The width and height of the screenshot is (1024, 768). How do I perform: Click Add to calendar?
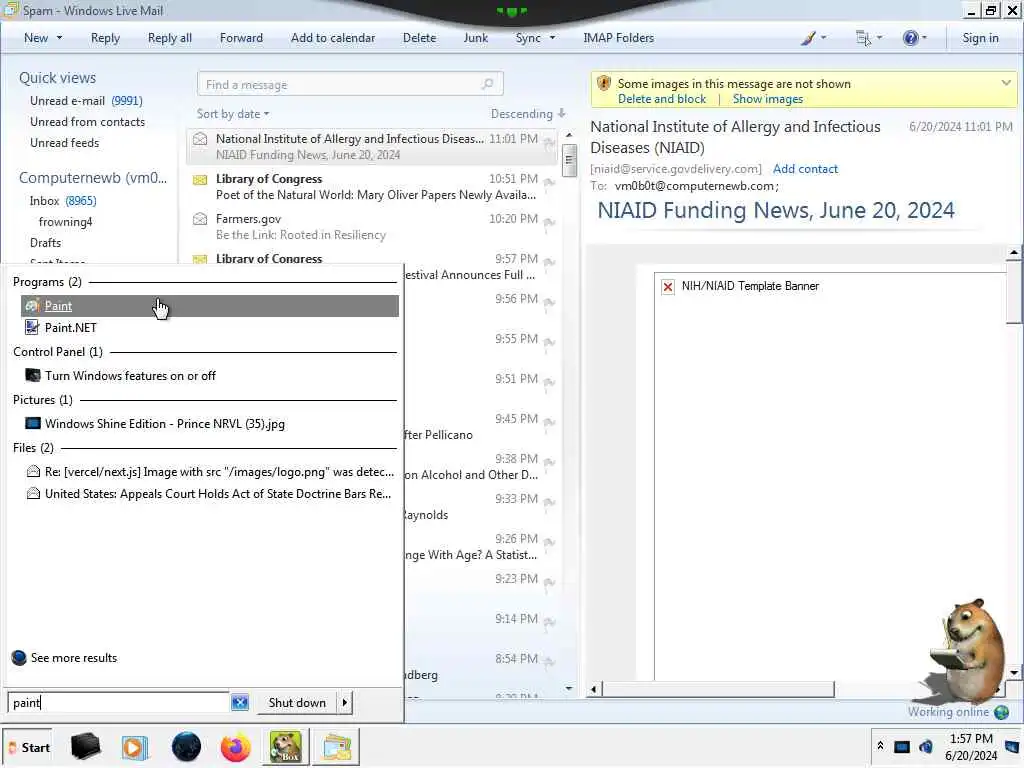click(x=333, y=38)
